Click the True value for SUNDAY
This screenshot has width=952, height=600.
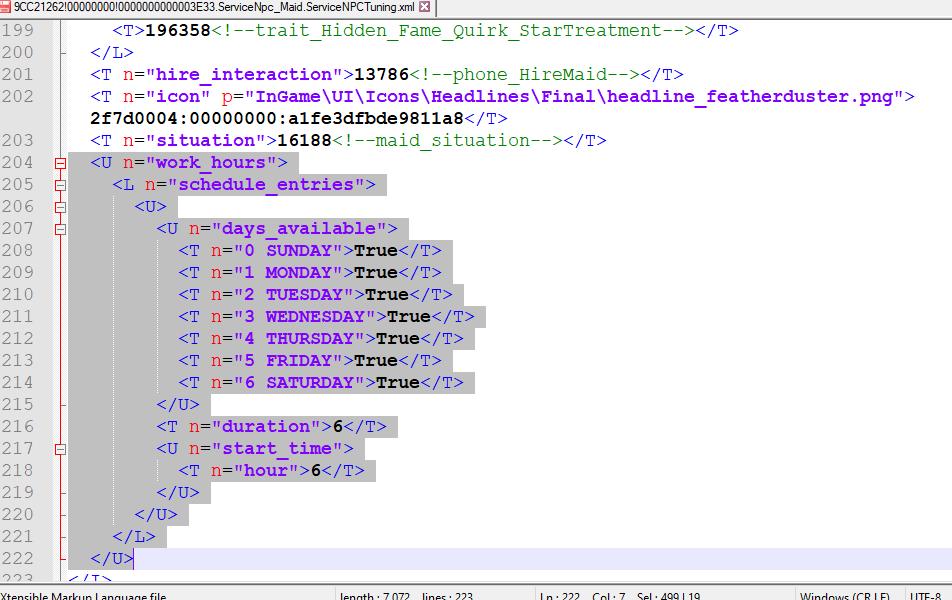(x=376, y=250)
